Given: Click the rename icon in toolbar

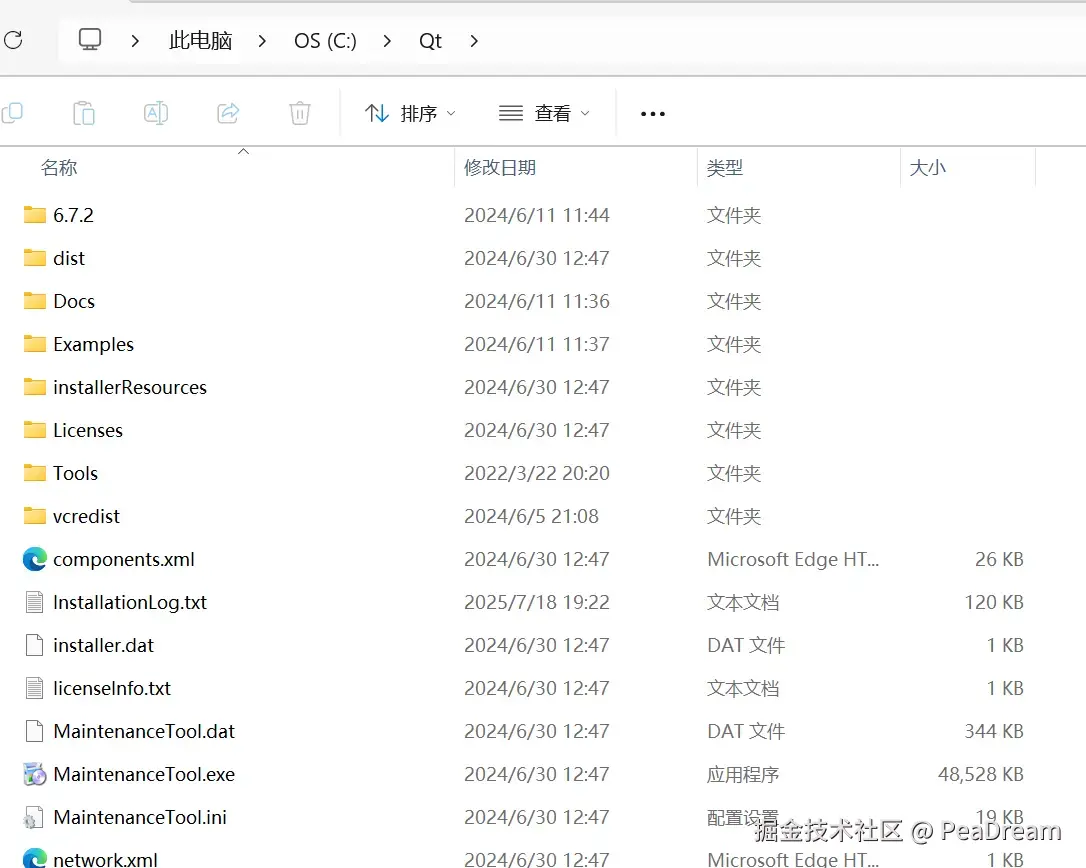Looking at the screenshot, I should pyautogui.click(x=156, y=113).
